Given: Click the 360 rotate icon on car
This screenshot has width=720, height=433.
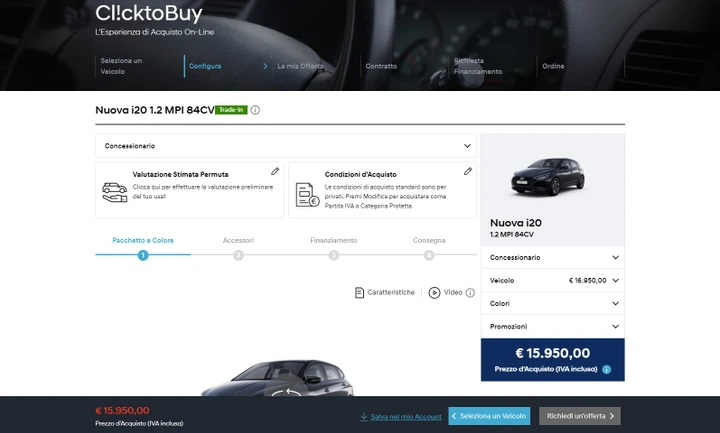Looking at the screenshot, I should click(287, 392).
